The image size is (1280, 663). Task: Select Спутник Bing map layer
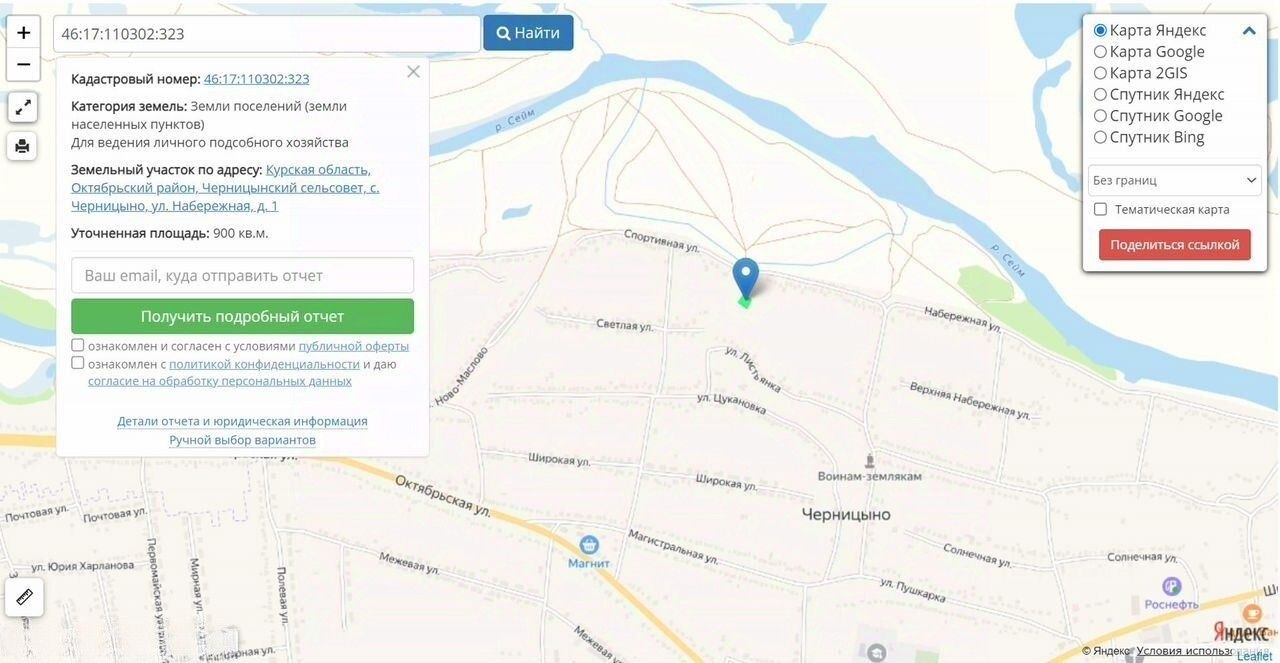click(x=1100, y=137)
